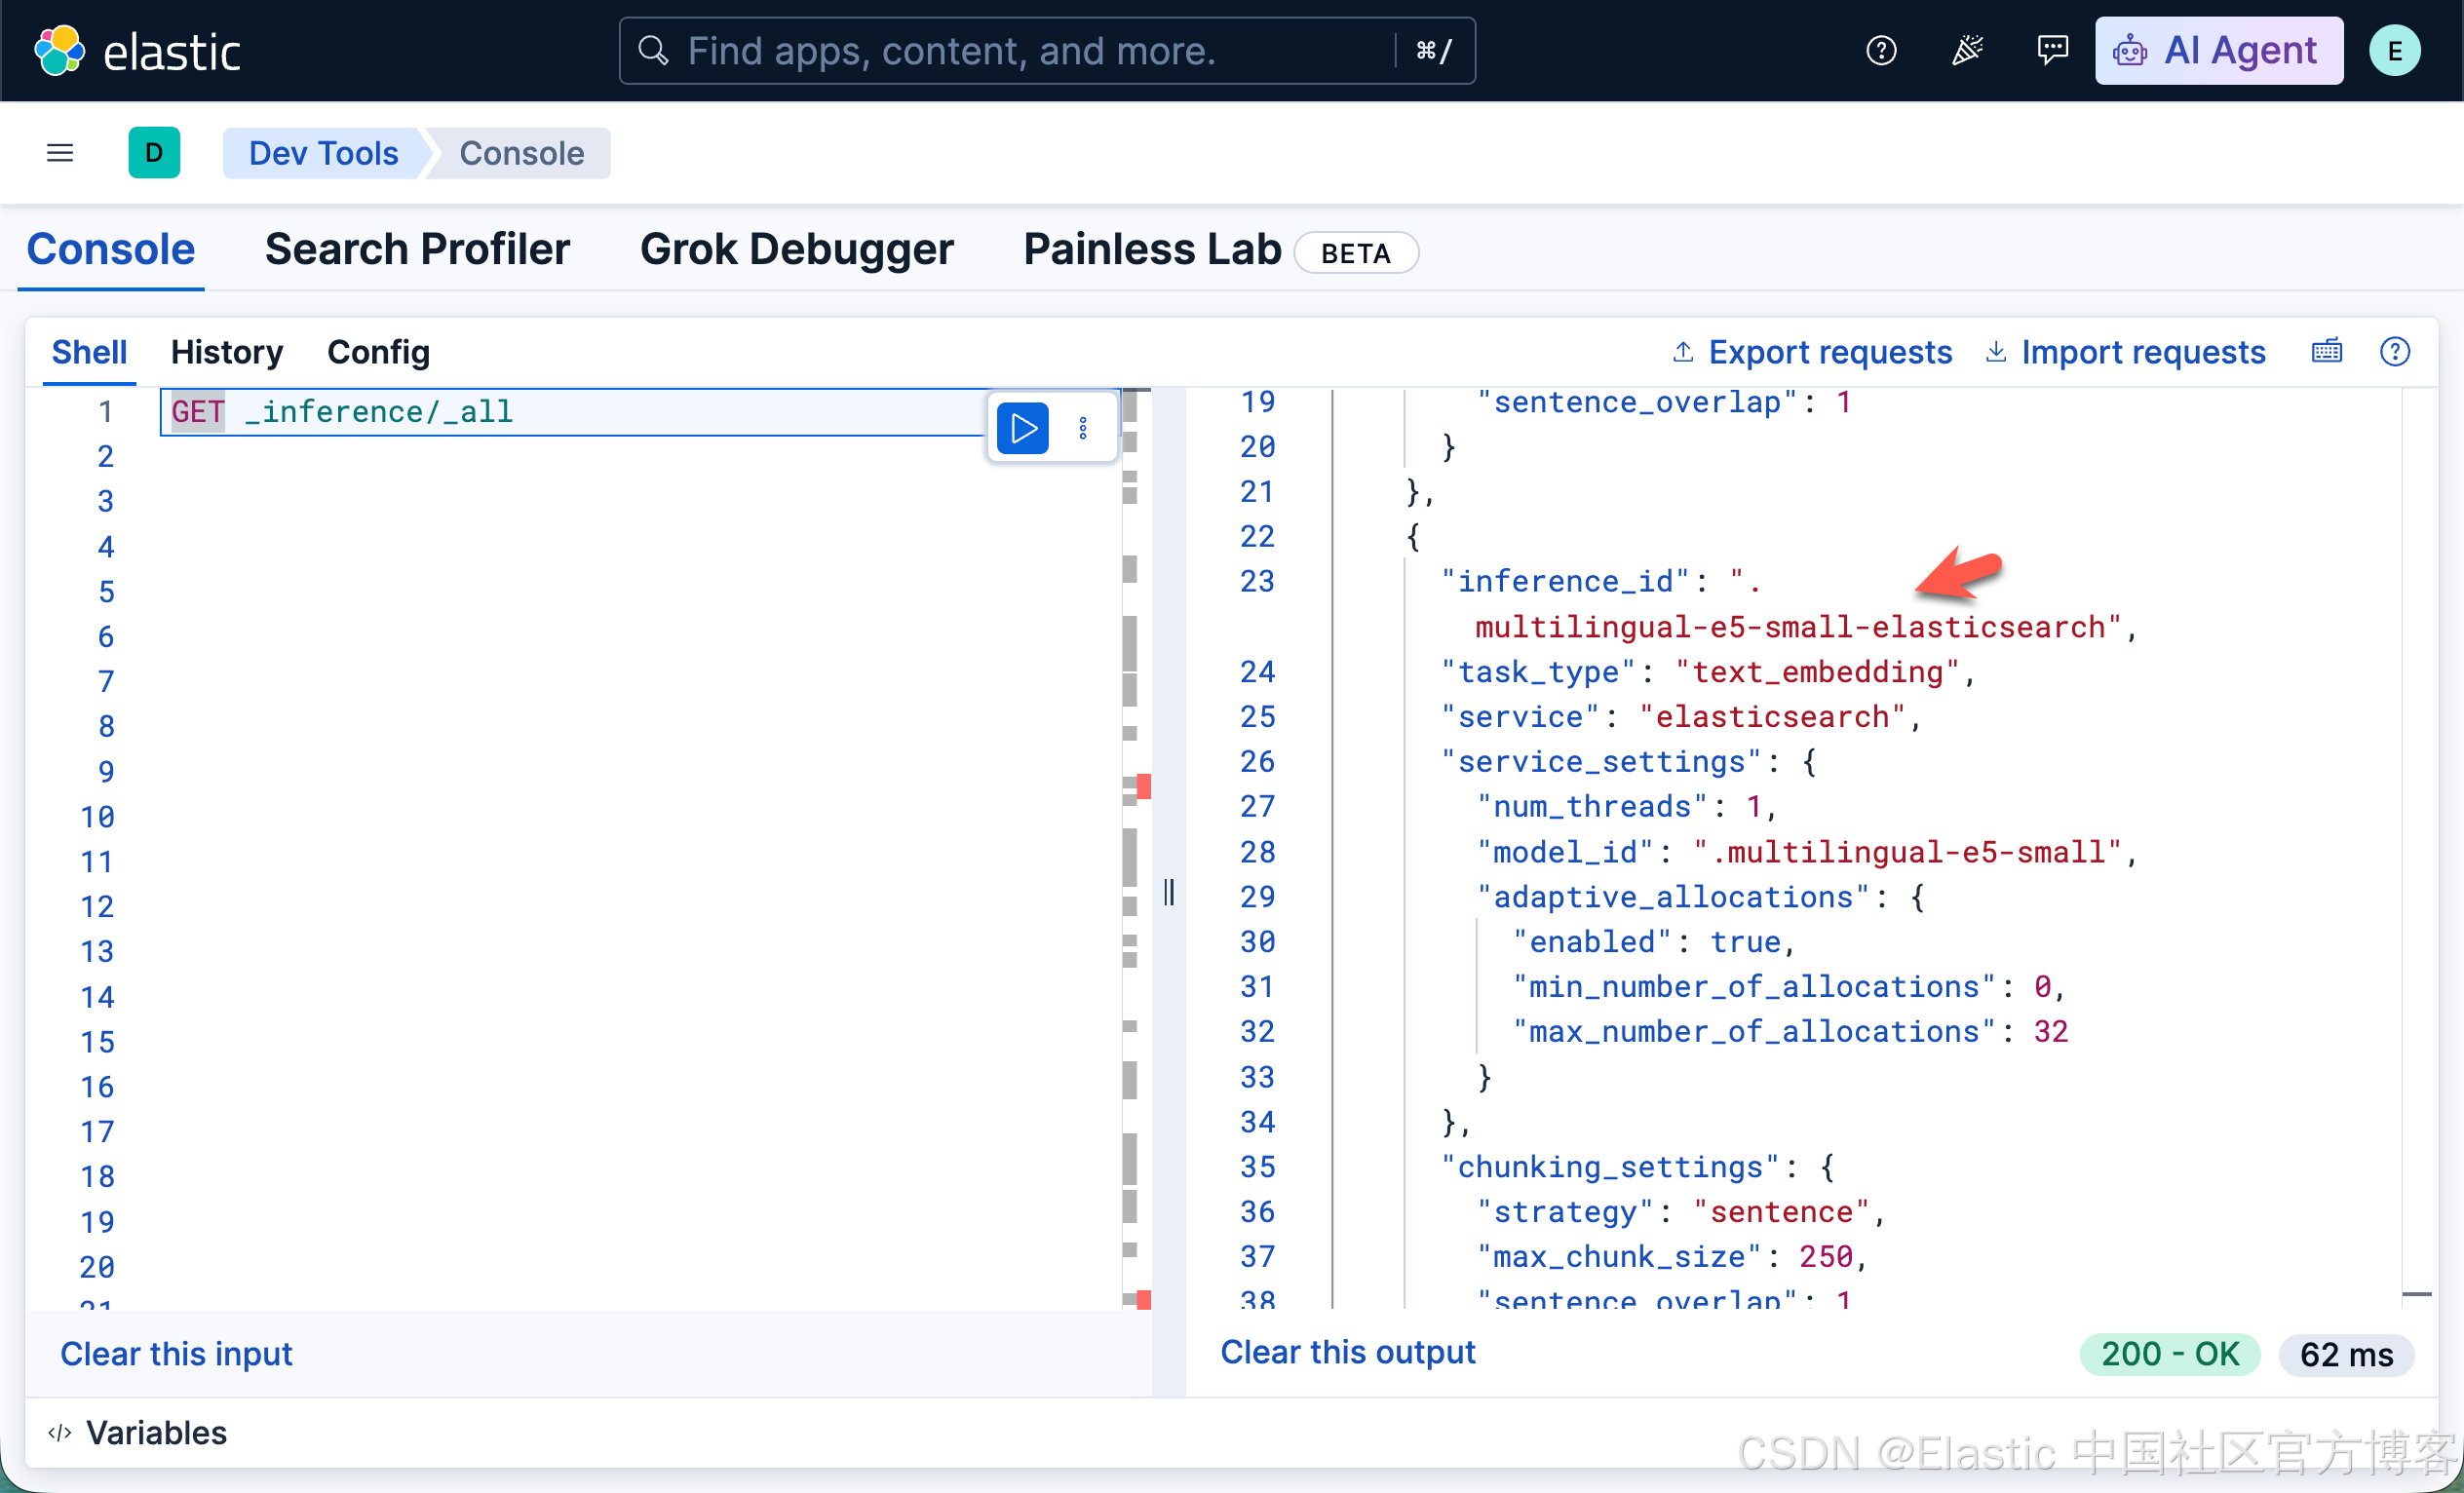The width and height of the screenshot is (2464, 1493).
Task: Click "num_threads" key in output
Action: (1592, 807)
